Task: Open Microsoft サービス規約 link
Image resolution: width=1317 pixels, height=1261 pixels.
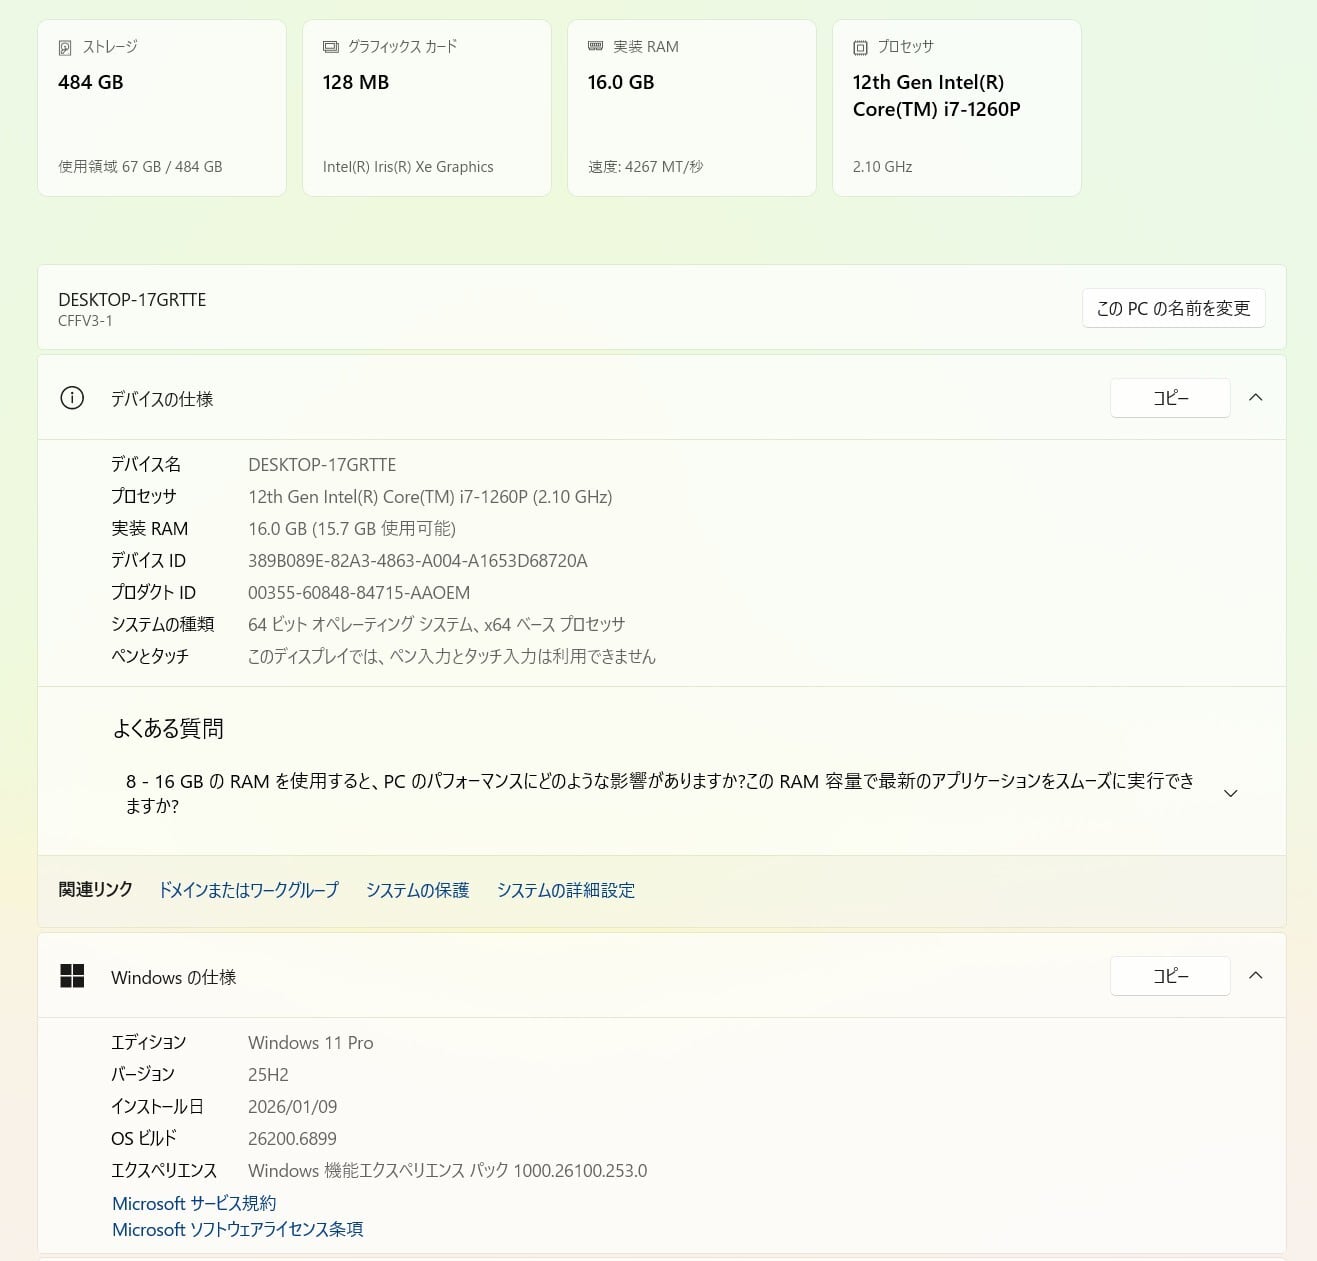Action: click(x=194, y=1203)
